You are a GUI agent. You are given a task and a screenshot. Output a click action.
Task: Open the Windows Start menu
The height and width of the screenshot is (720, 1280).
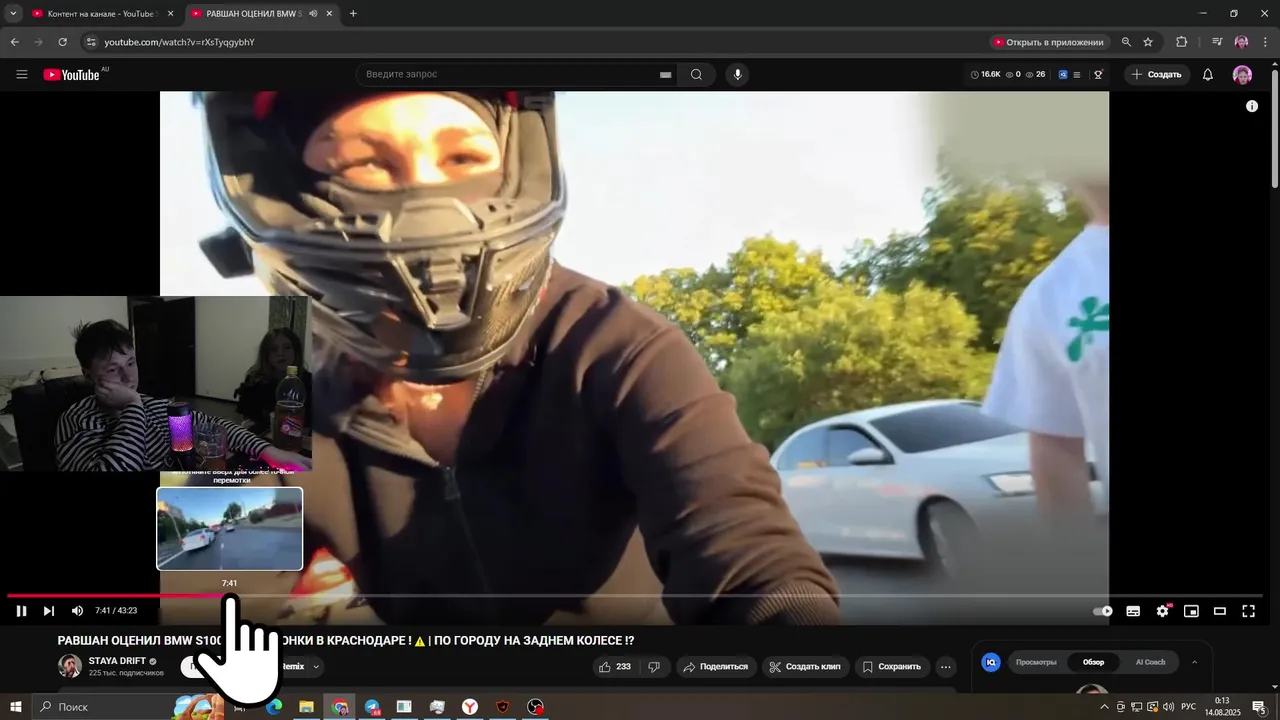15,707
